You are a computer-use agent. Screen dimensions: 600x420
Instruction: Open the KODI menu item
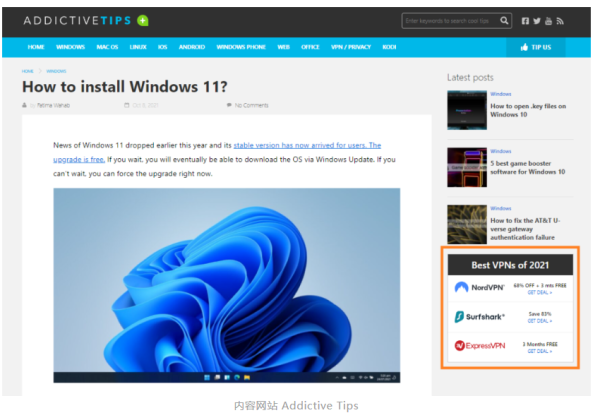(389, 47)
